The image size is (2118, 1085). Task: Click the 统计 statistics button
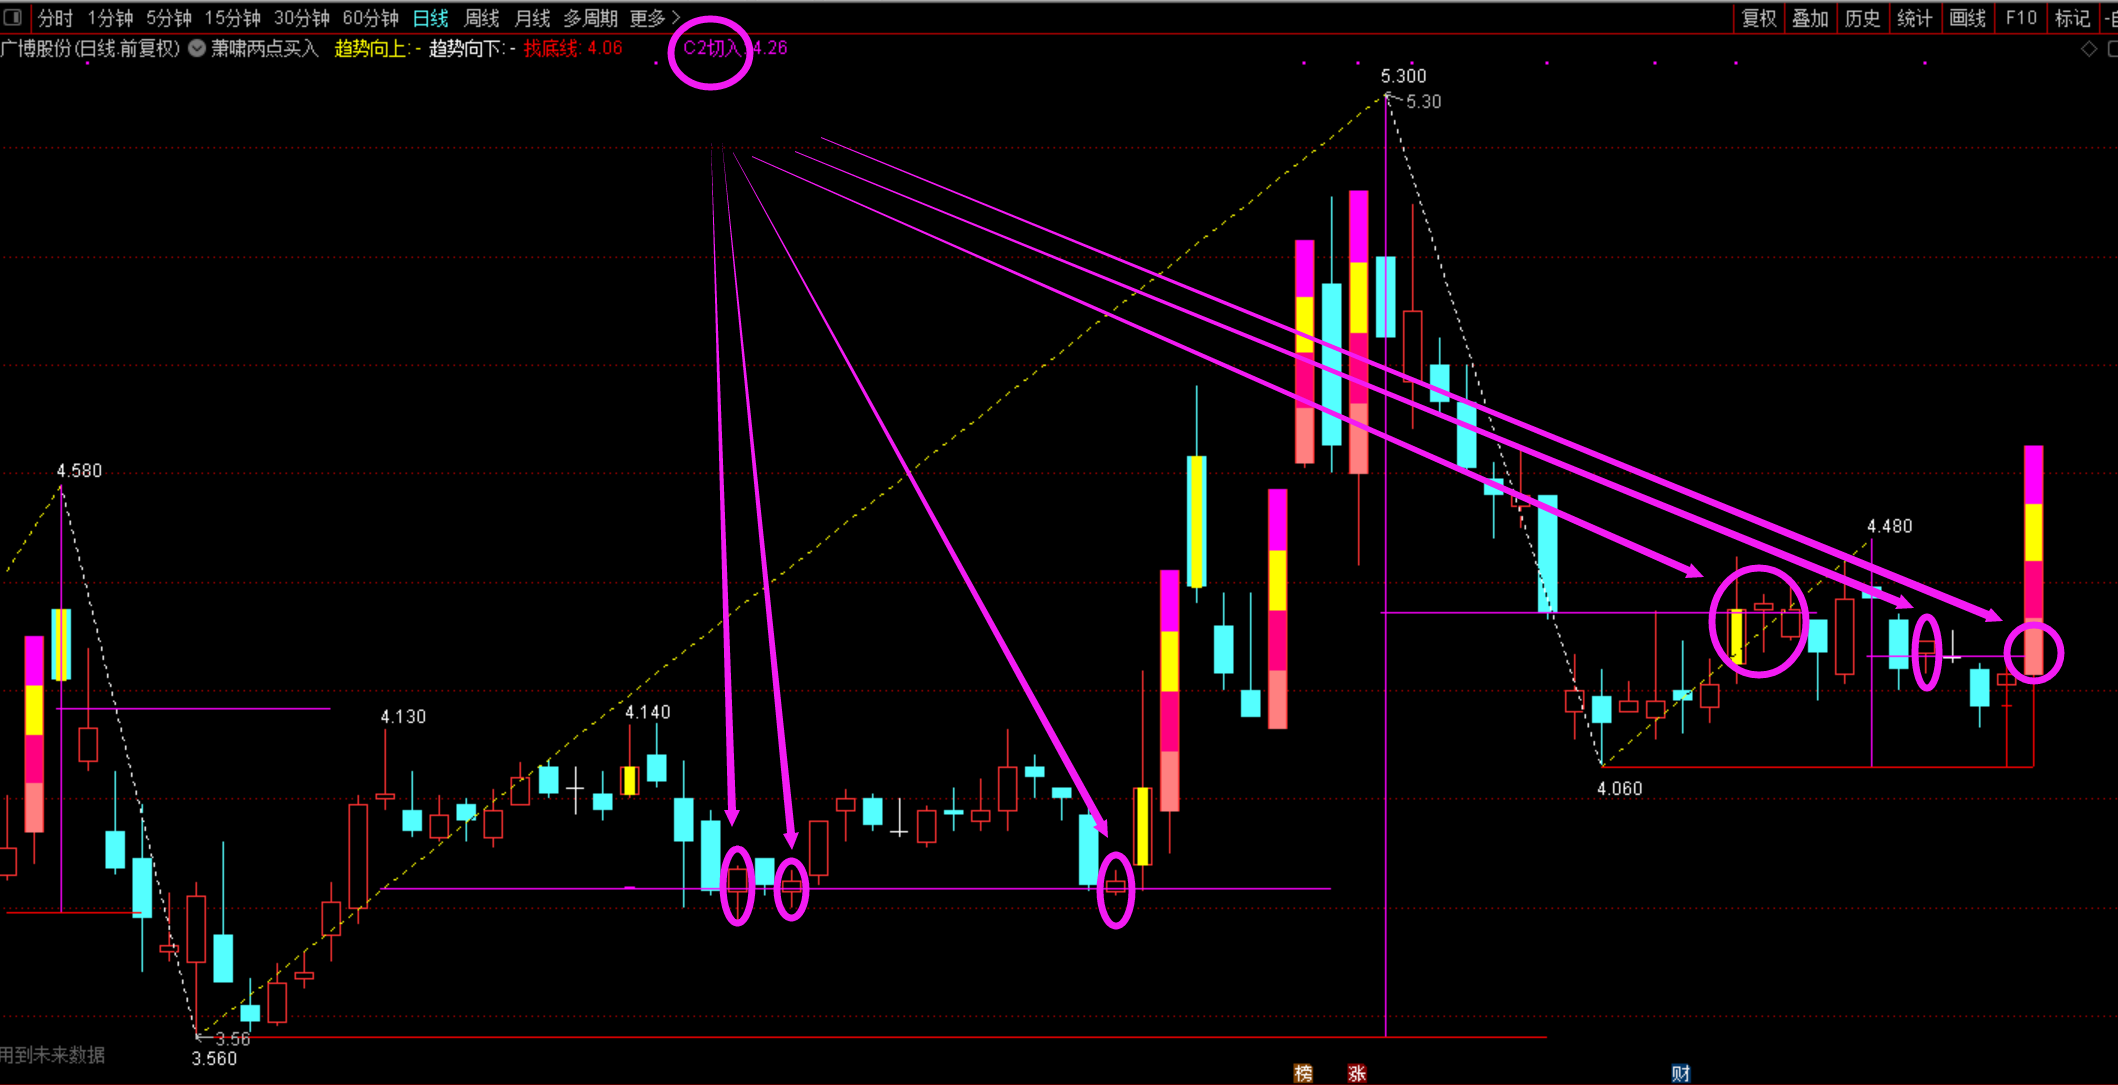[x=1914, y=18]
